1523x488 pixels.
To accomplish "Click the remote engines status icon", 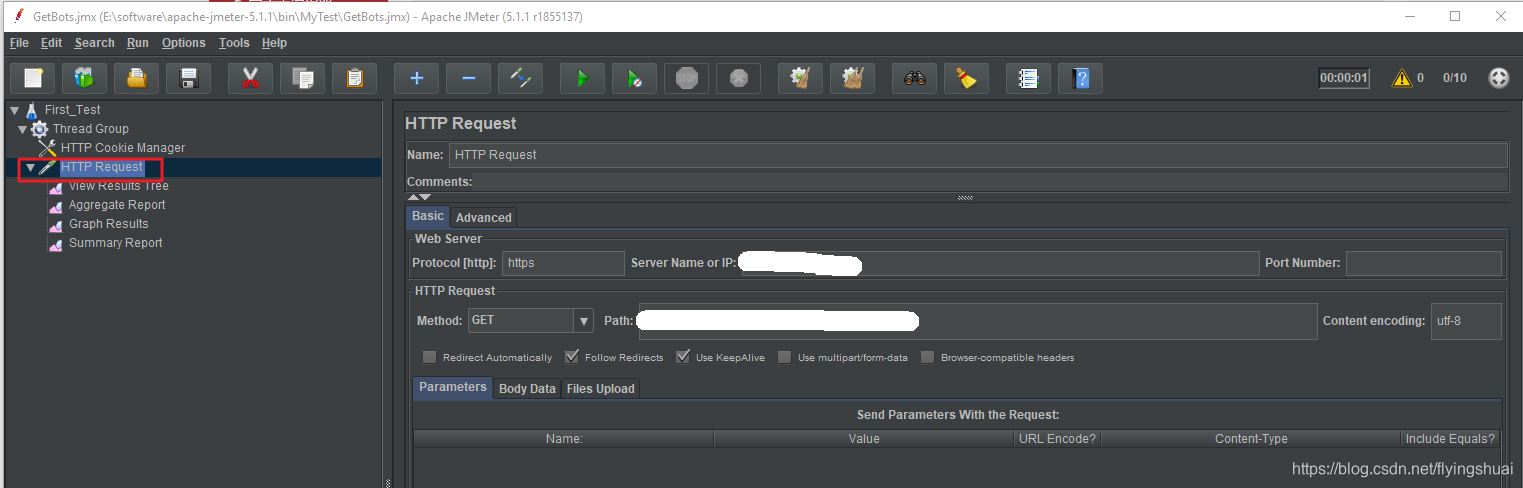I will [x=1499, y=78].
